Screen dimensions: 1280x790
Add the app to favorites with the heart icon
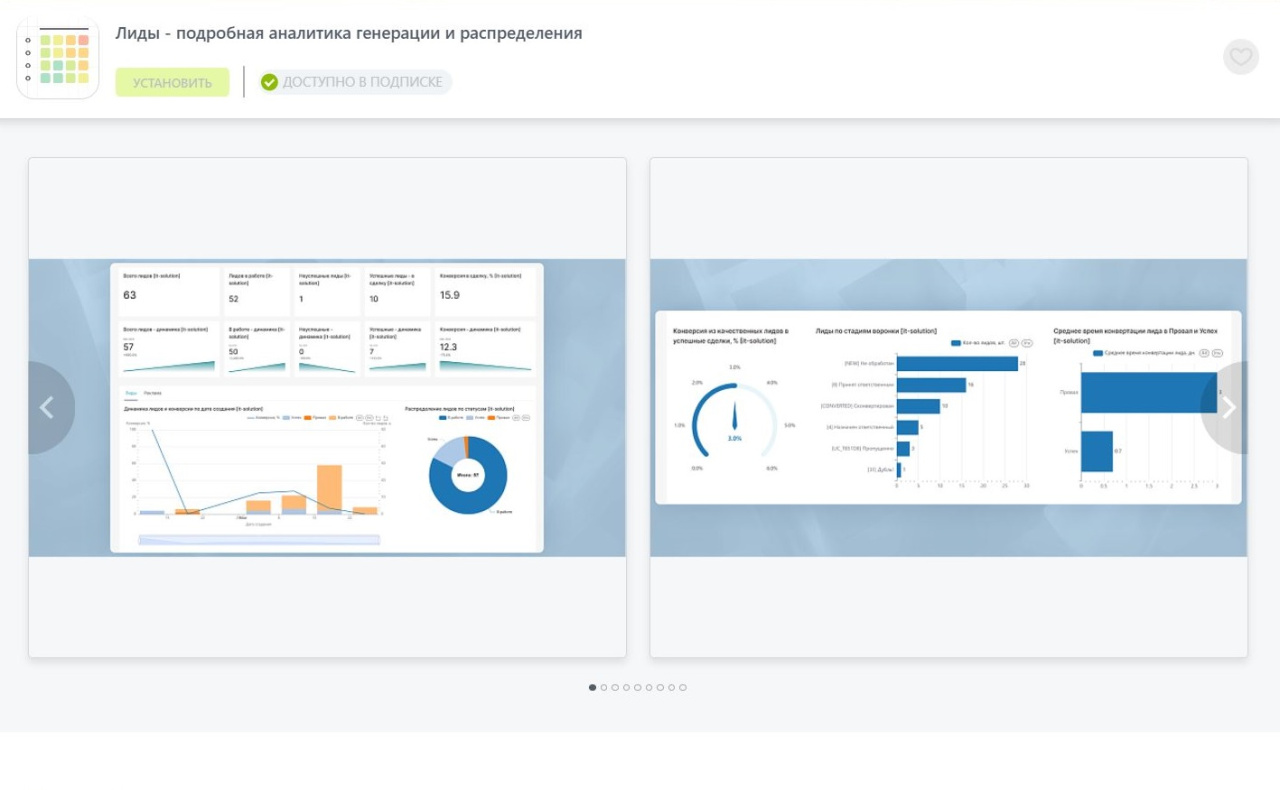coord(1240,57)
